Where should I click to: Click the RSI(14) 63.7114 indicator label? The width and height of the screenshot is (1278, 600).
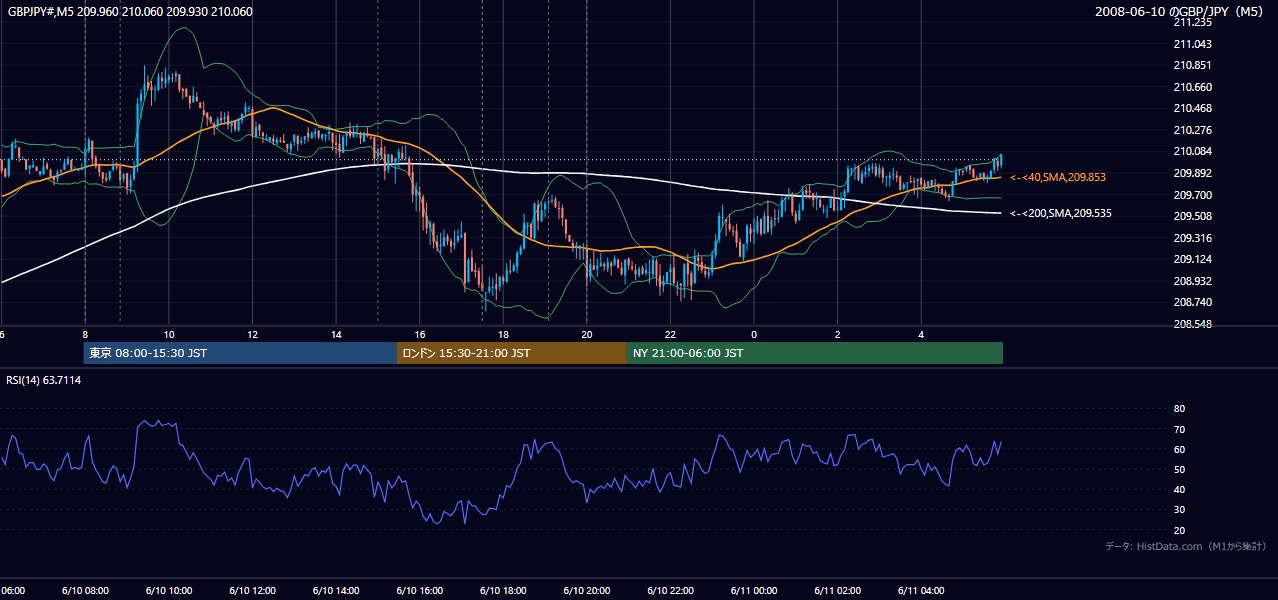click(x=44, y=380)
